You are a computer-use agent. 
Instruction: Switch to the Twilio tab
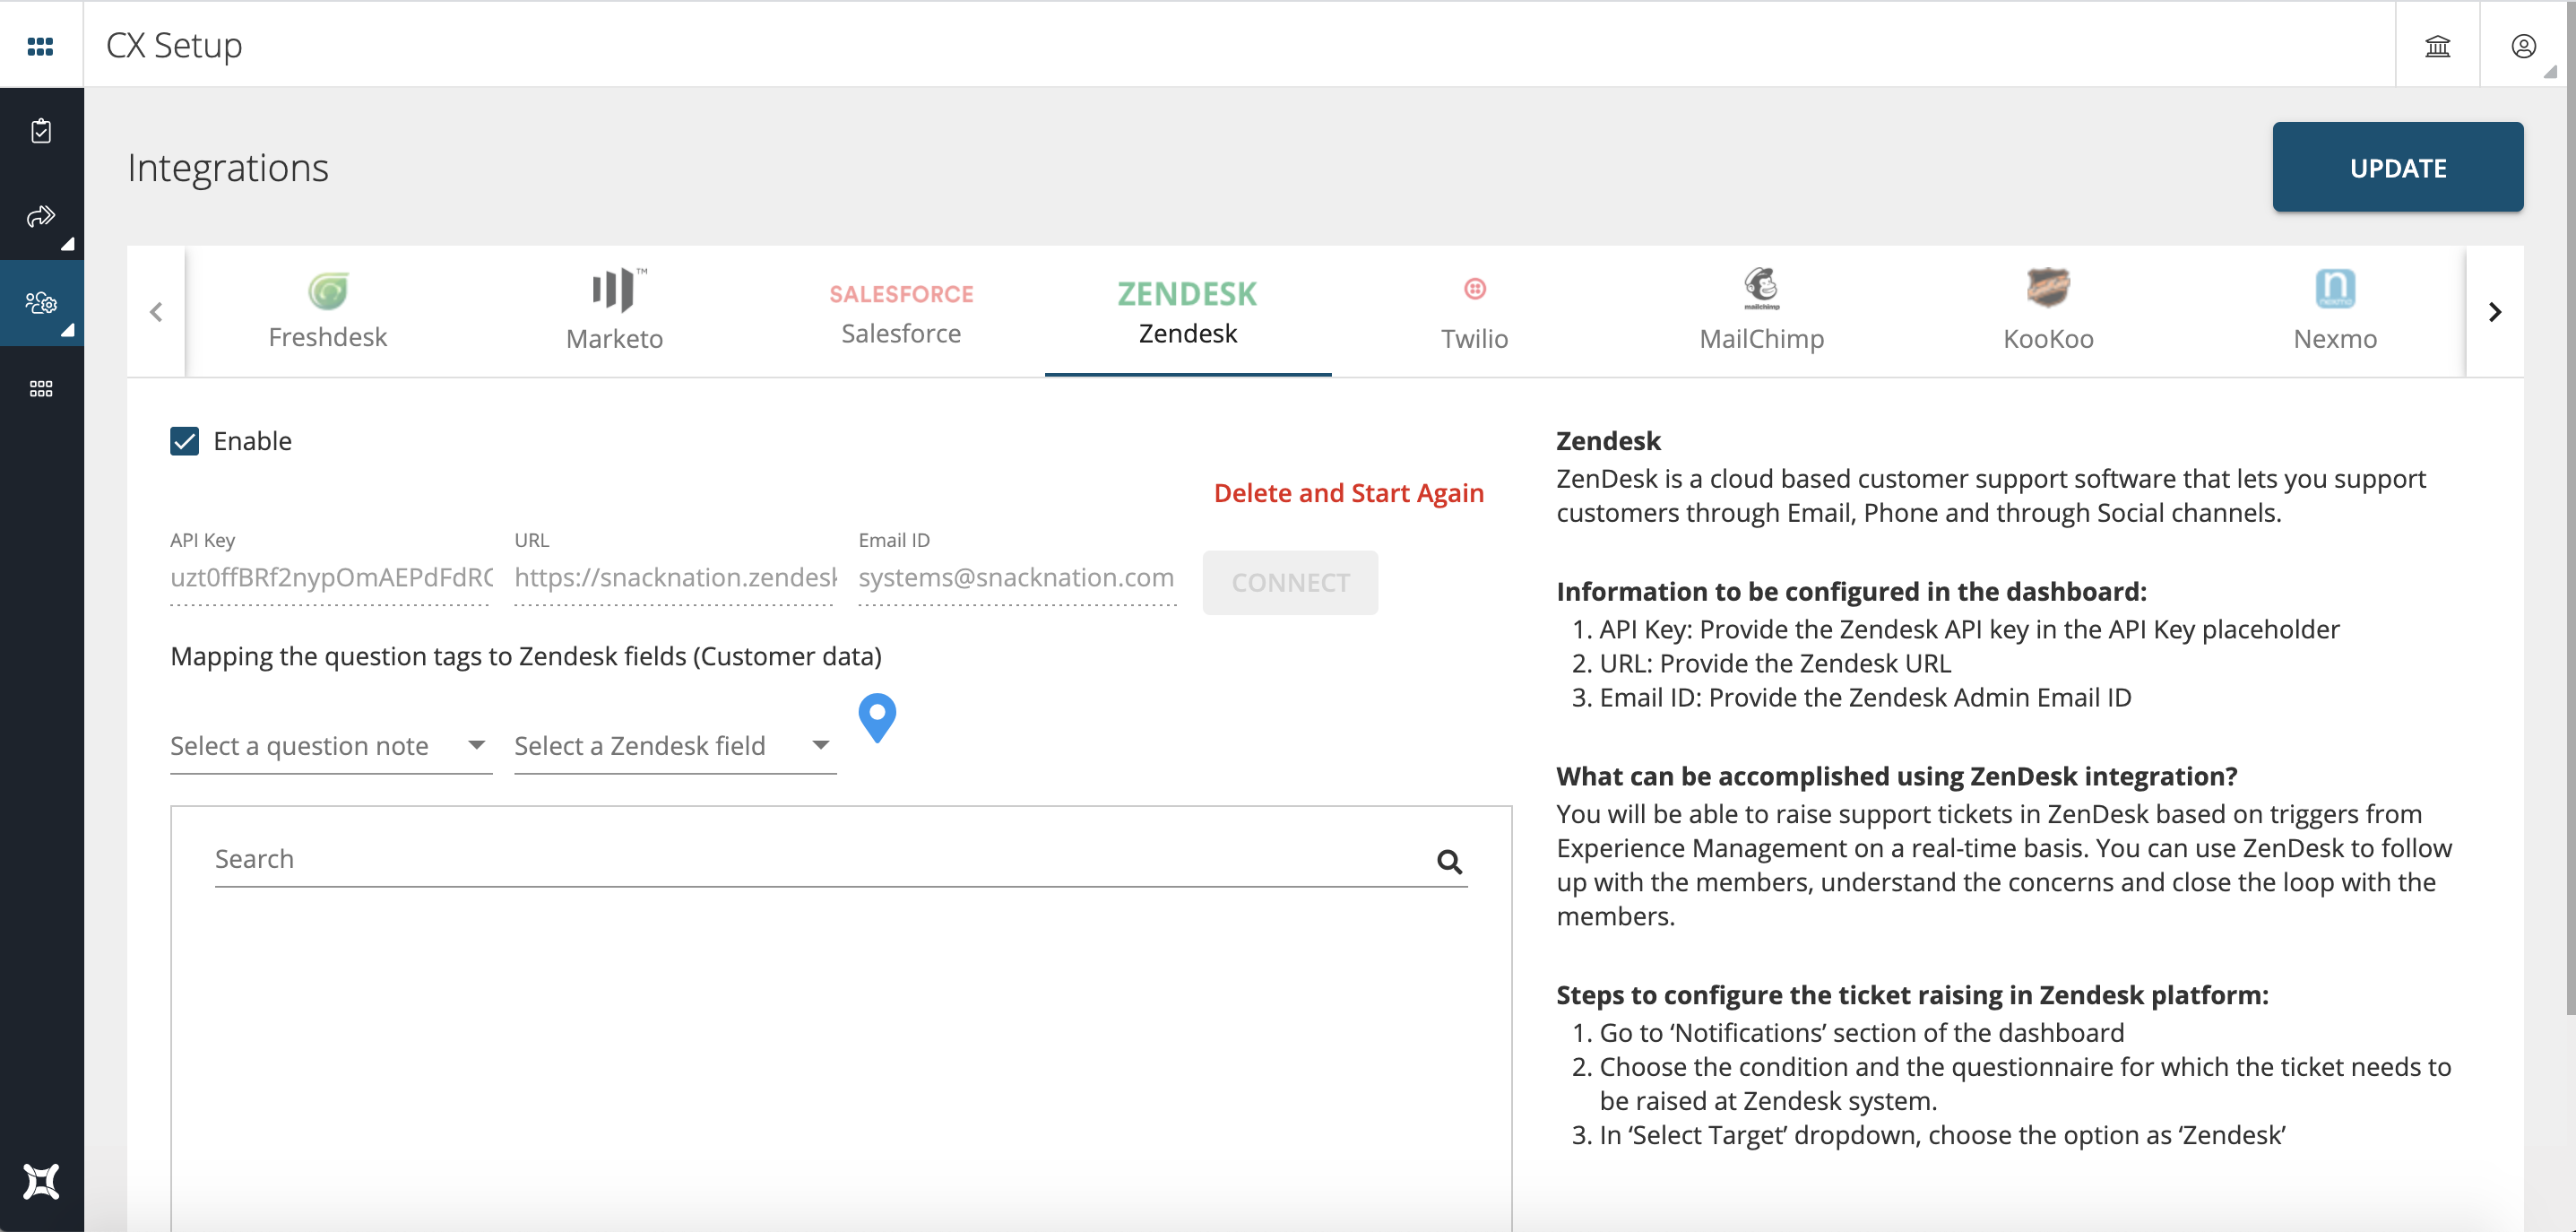coord(1474,311)
